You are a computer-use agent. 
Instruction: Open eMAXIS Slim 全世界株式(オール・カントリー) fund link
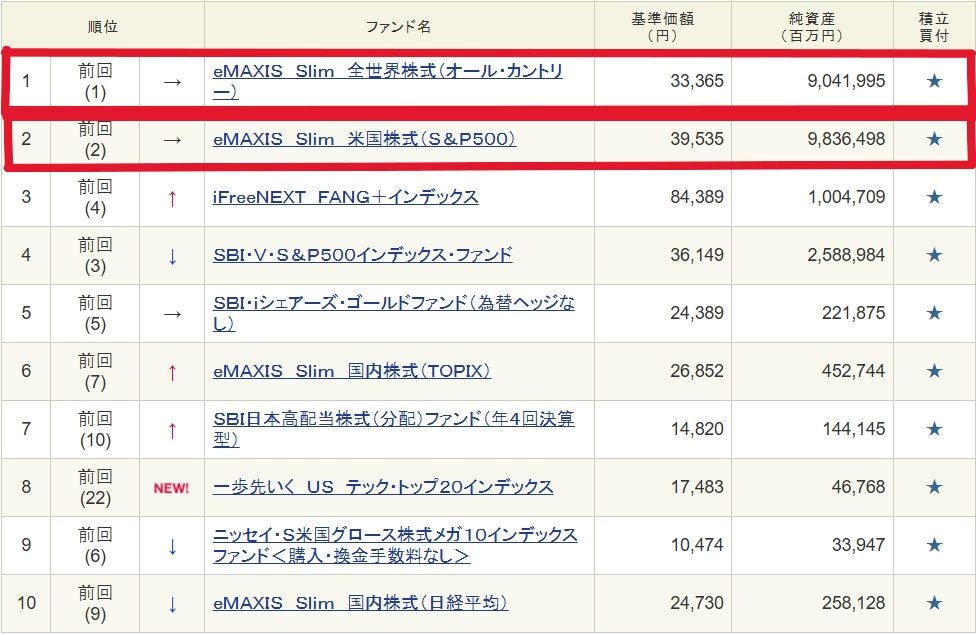[387, 72]
